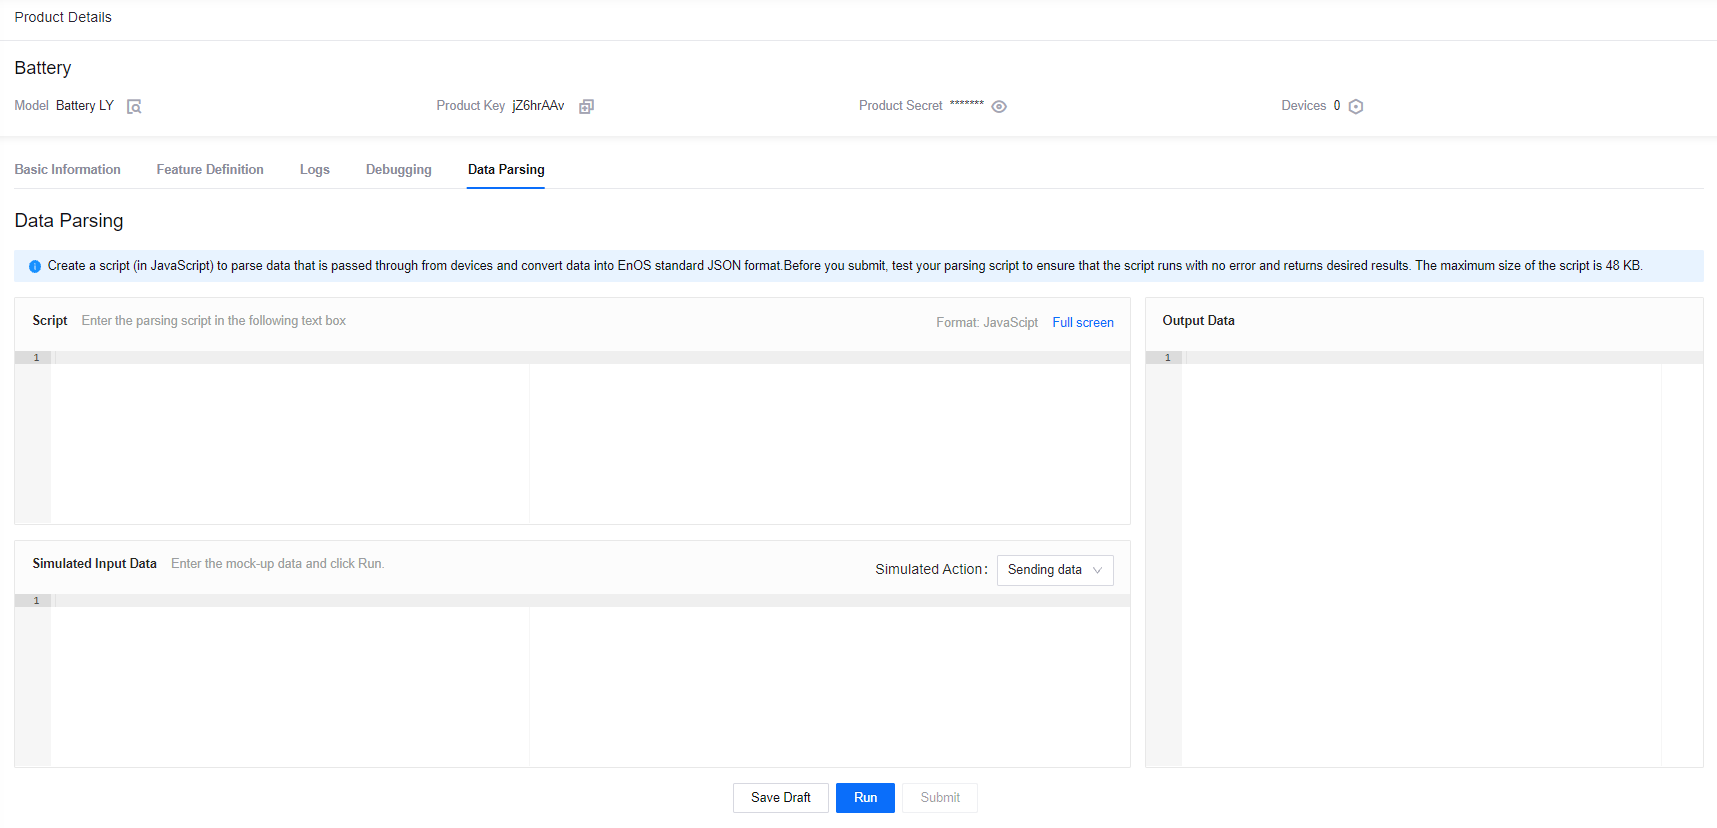The height and width of the screenshot is (828, 1717).
Task: Reveal the product secret with the eye icon
Action: (998, 107)
